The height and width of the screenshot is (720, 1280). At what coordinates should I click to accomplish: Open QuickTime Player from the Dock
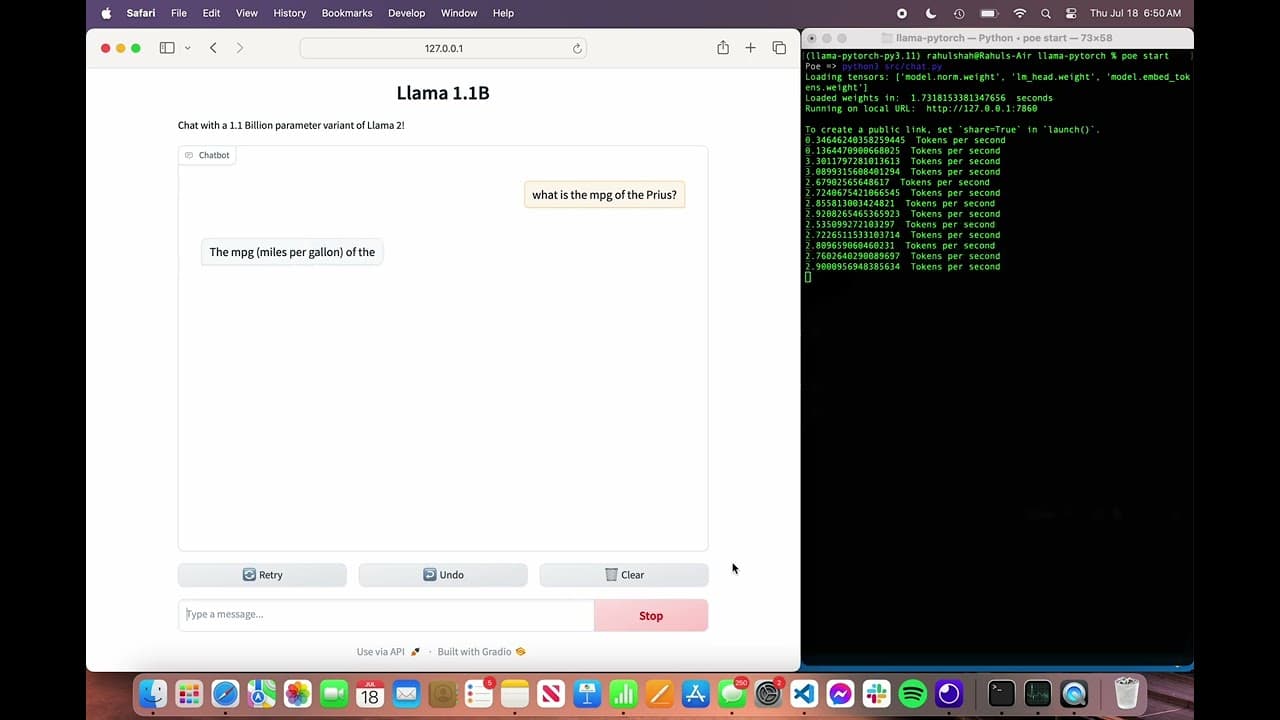tap(1074, 693)
